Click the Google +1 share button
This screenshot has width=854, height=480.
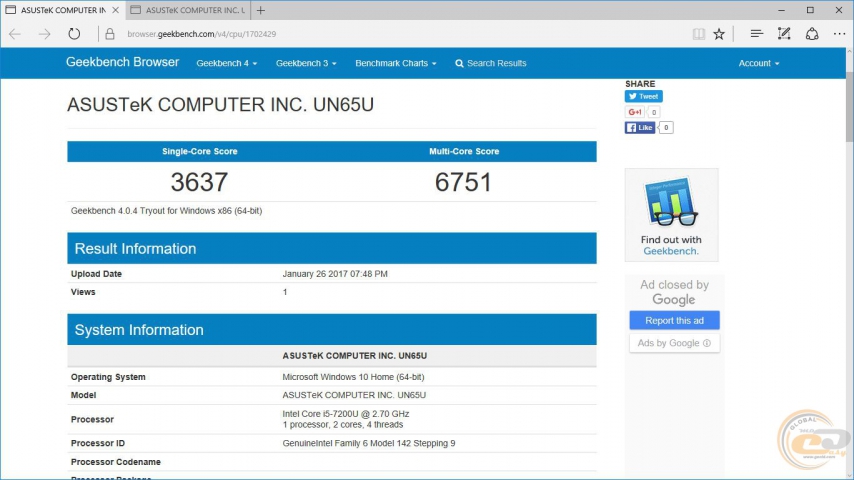(x=635, y=112)
